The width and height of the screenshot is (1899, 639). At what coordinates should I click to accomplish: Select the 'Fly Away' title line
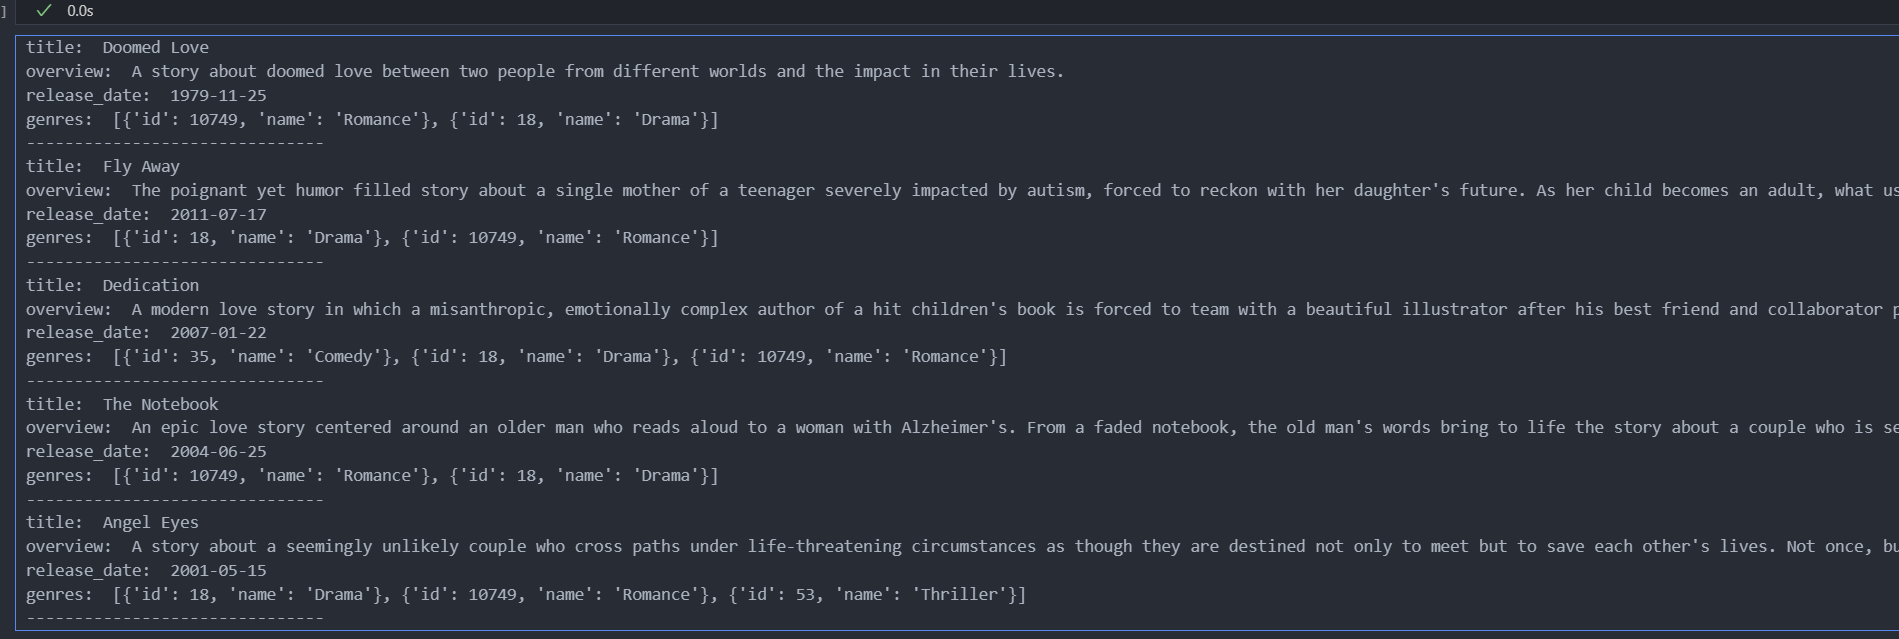(x=103, y=166)
